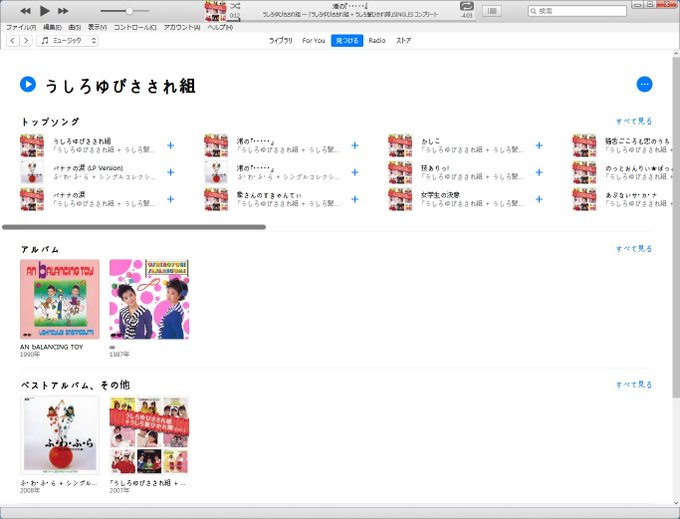Select song title 技ありっ!
The height and width of the screenshot is (519, 680).
click(x=435, y=168)
